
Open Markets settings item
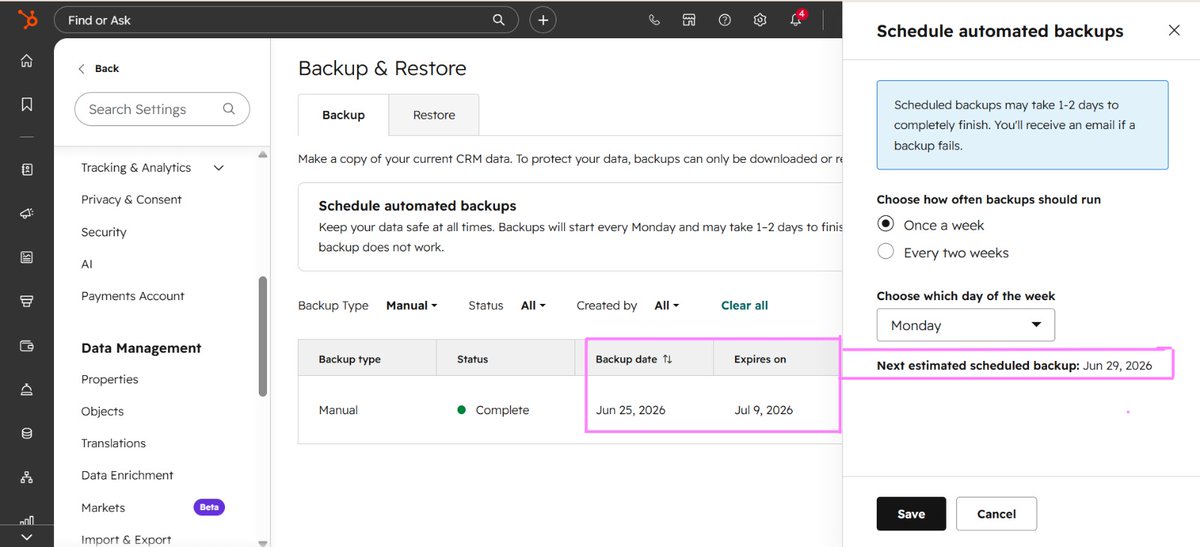[x=103, y=507]
